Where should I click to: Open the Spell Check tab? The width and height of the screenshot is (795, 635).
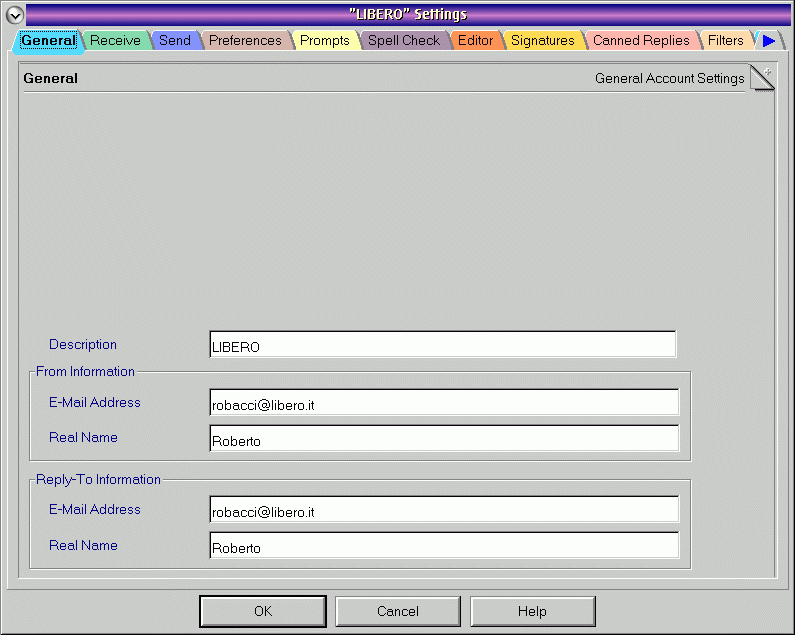[x=404, y=41]
